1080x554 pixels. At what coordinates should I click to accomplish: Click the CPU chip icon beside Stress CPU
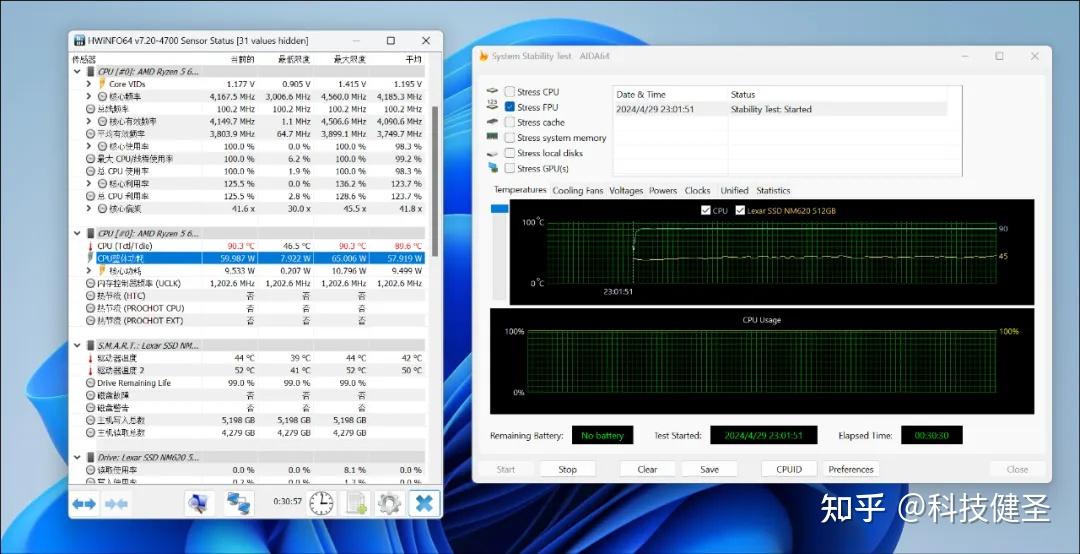click(x=492, y=91)
